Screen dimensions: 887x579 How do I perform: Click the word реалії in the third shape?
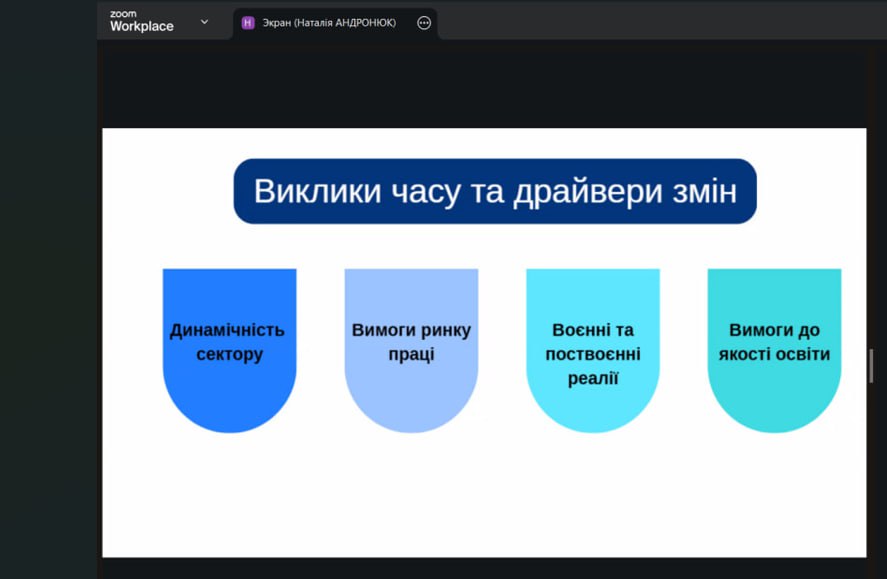tap(593, 379)
